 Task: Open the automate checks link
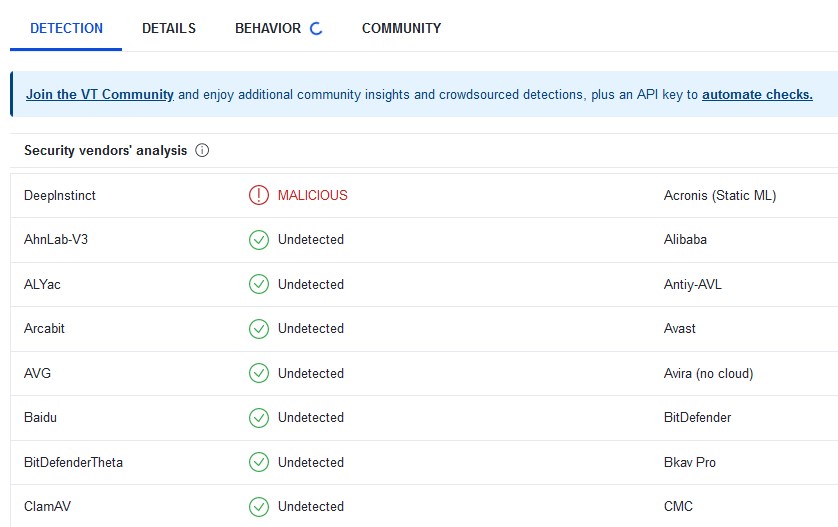pyautogui.click(x=757, y=95)
